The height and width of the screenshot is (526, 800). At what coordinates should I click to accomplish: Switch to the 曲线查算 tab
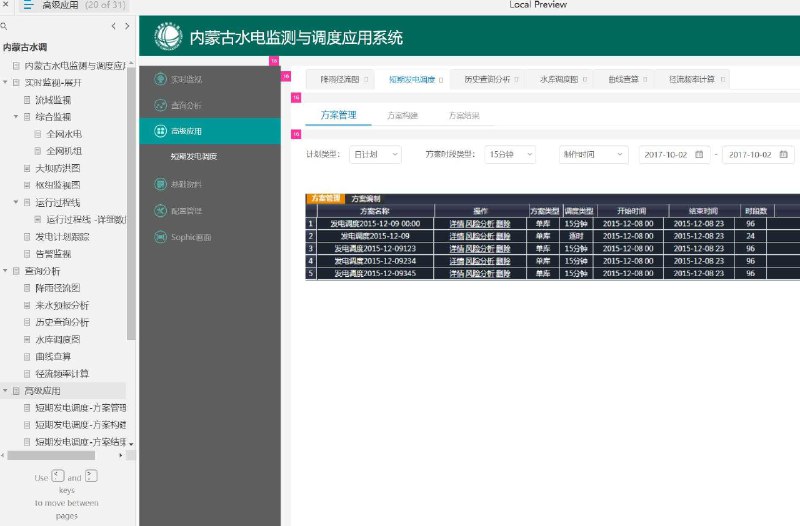(x=623, y=80)
